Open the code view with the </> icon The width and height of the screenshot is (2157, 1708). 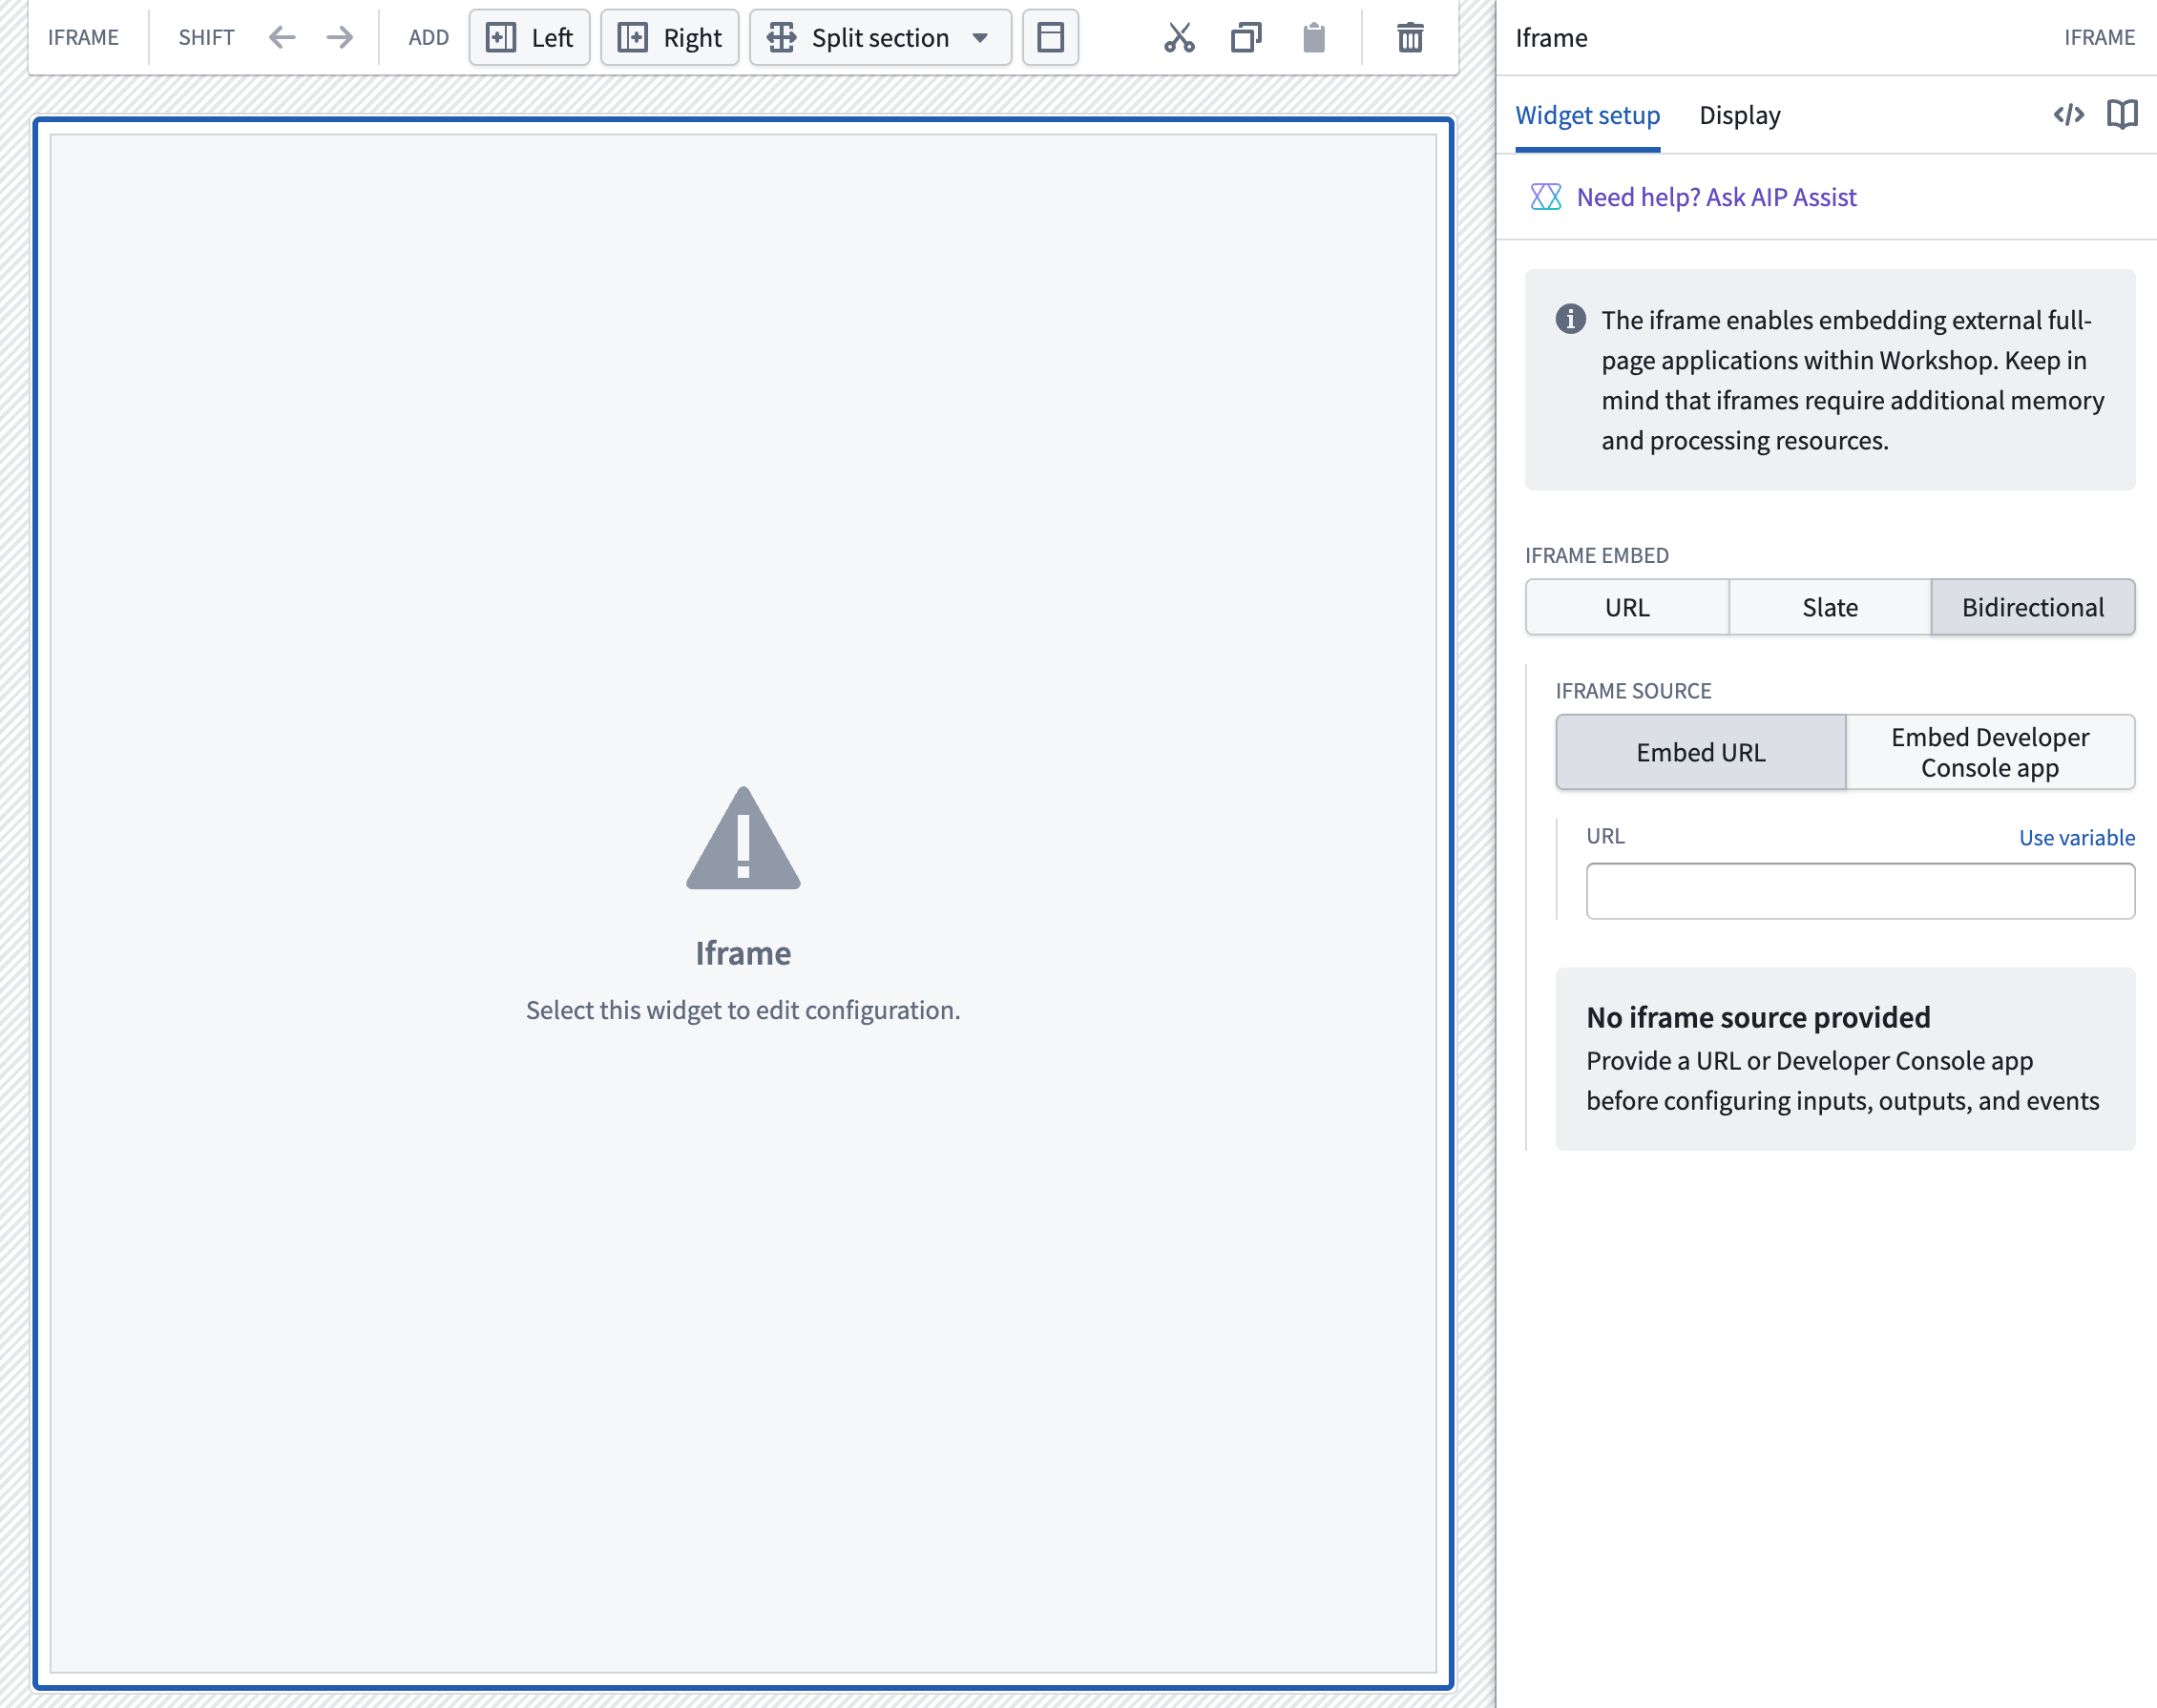[x=2067, y=114]
